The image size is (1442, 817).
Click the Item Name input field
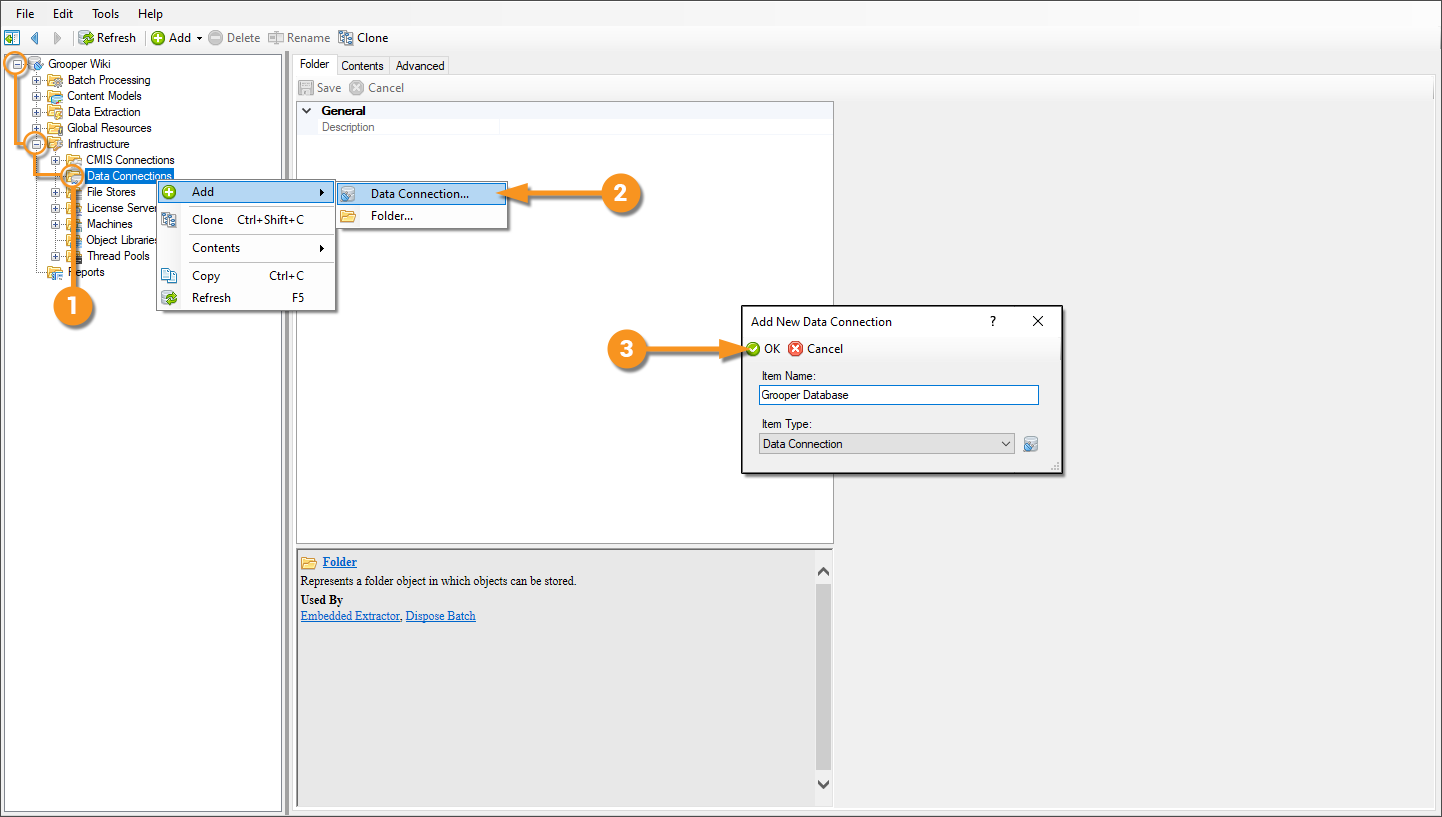[x=899, y=395]
